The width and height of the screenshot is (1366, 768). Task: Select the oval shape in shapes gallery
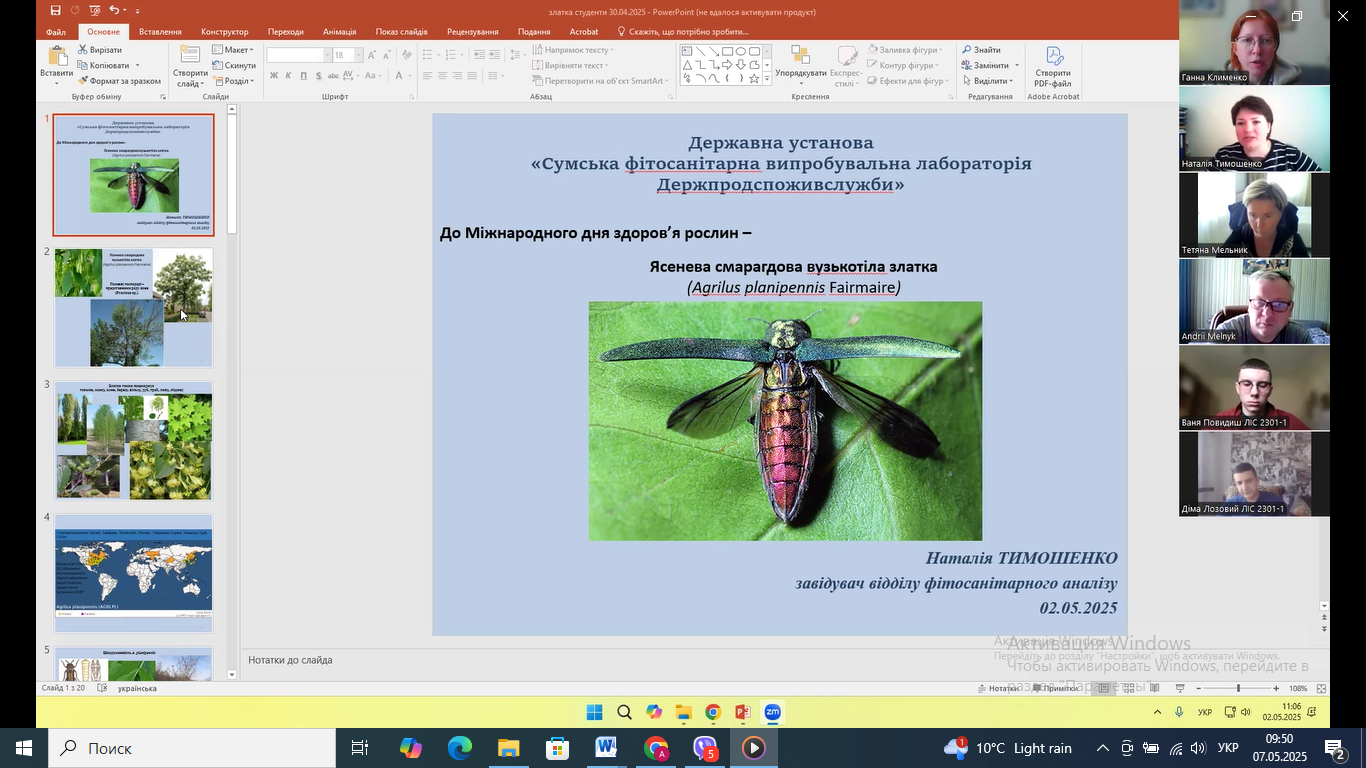point(740,52)
